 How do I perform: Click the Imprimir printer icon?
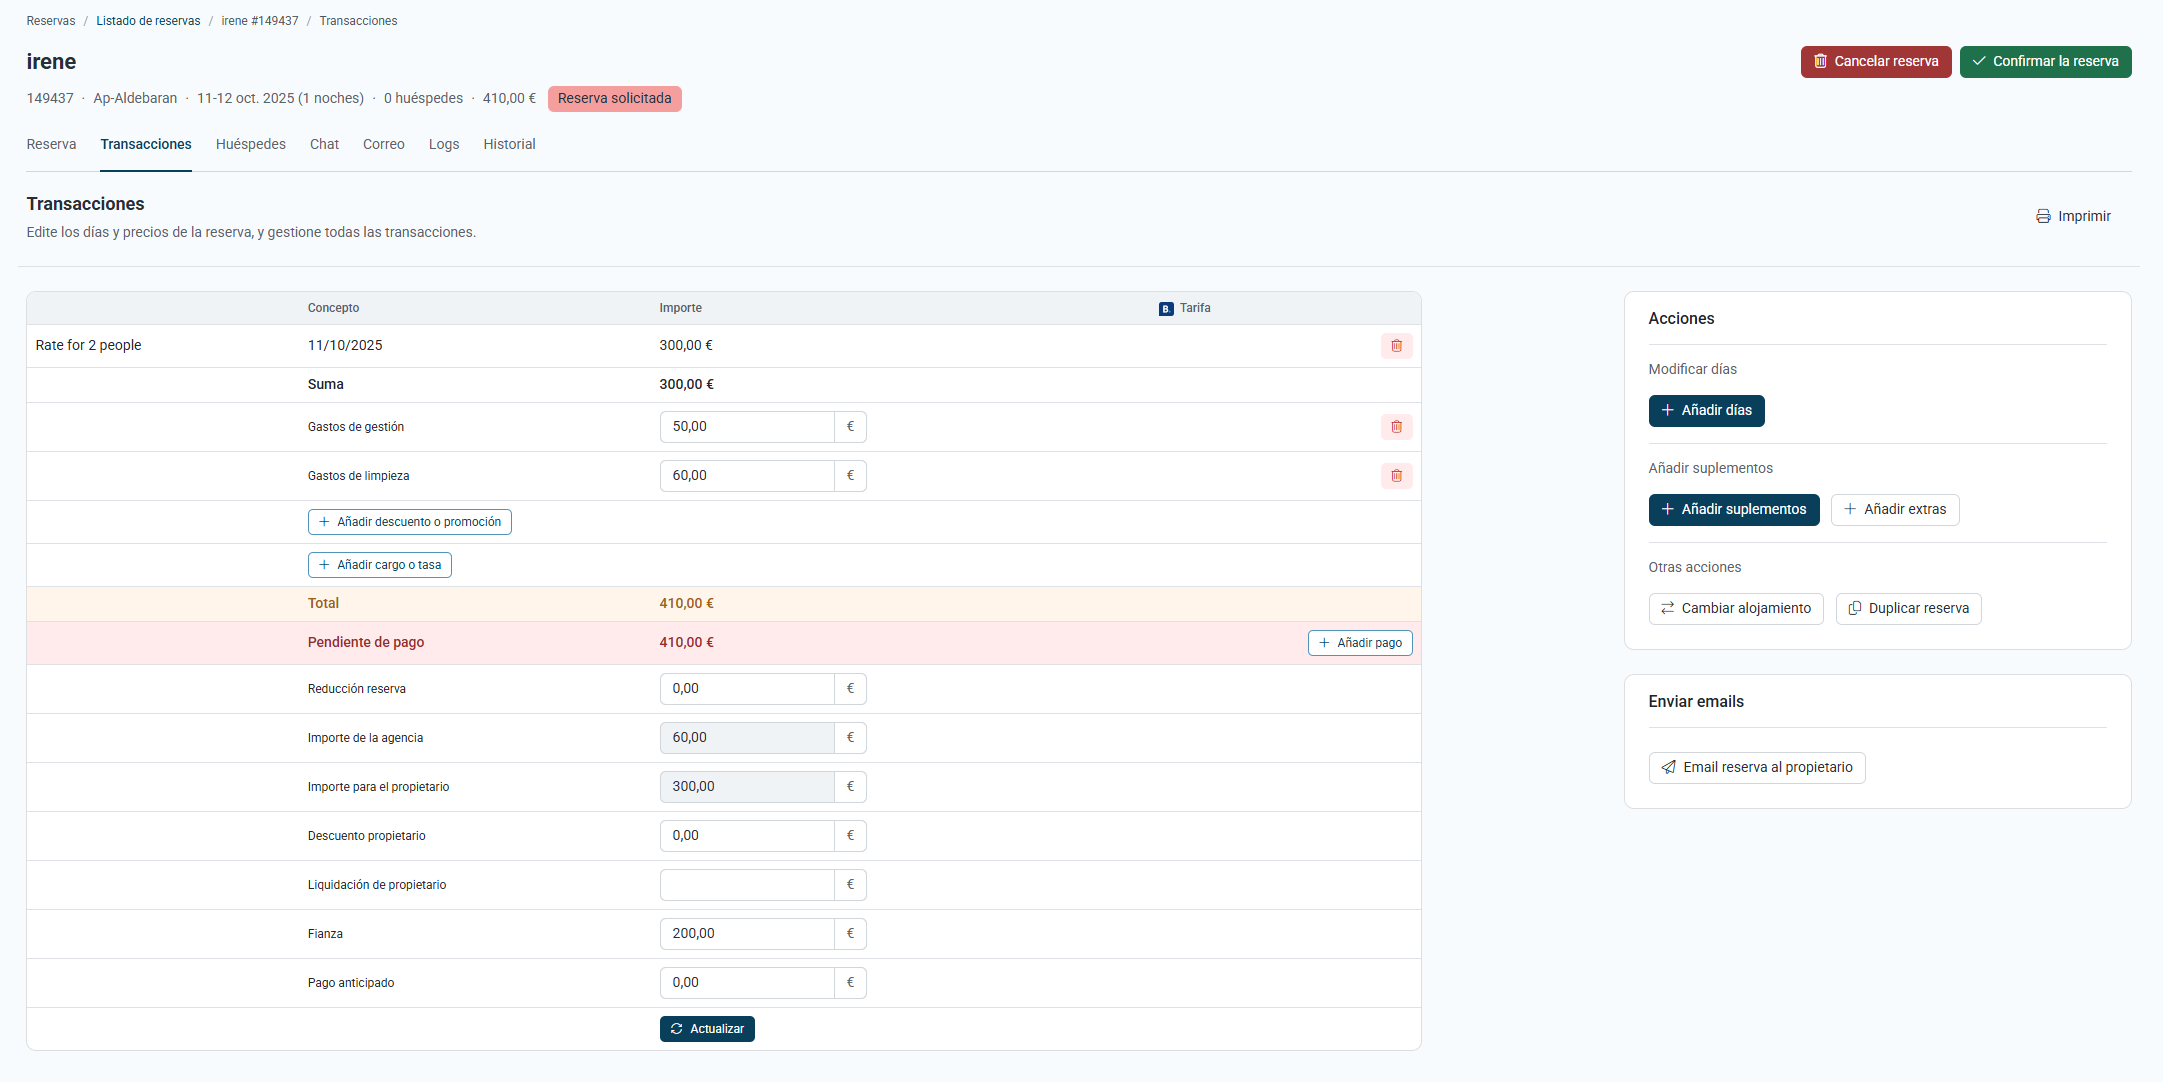(2043, 216)
